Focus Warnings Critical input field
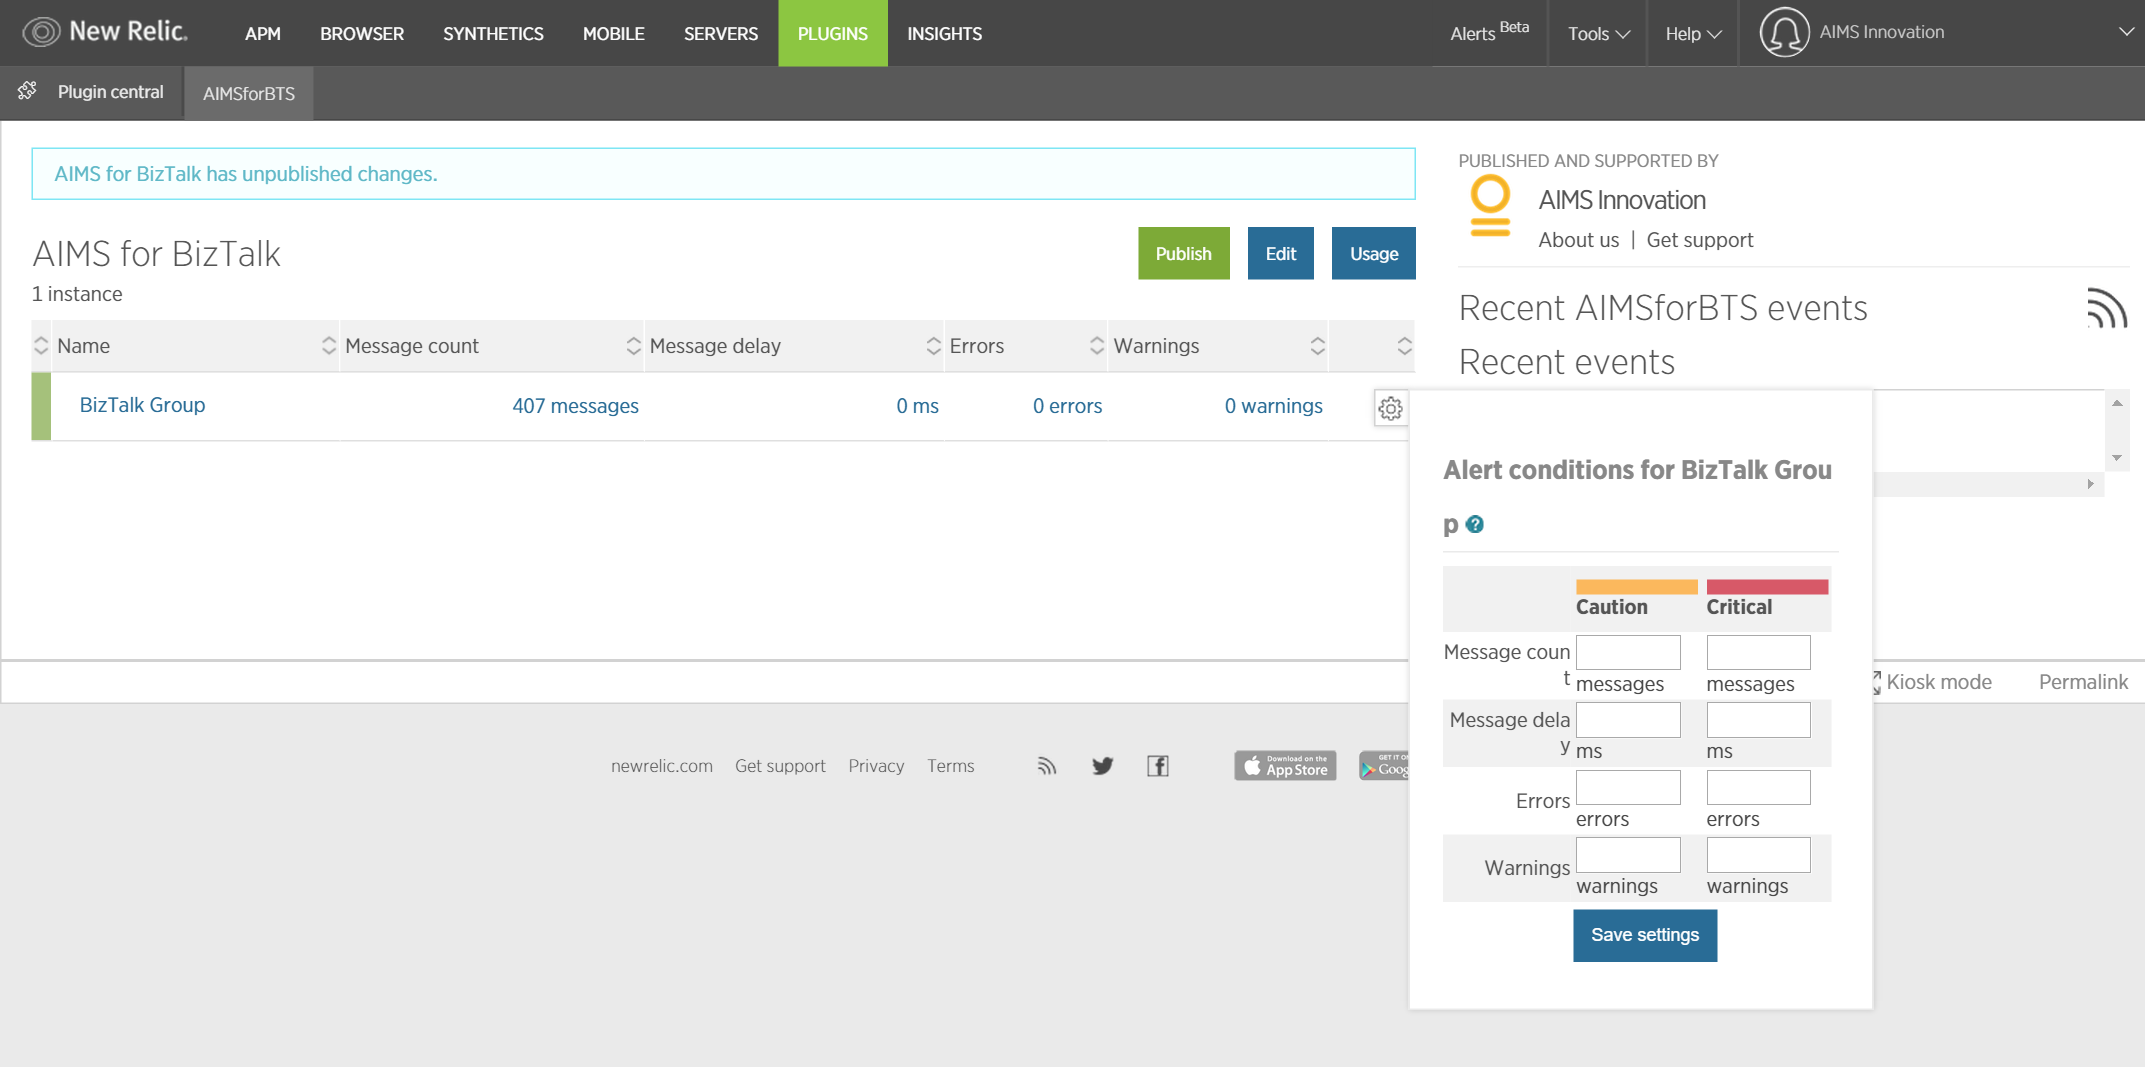This screenshot has height=1067, width=2145. point(1758,855)
